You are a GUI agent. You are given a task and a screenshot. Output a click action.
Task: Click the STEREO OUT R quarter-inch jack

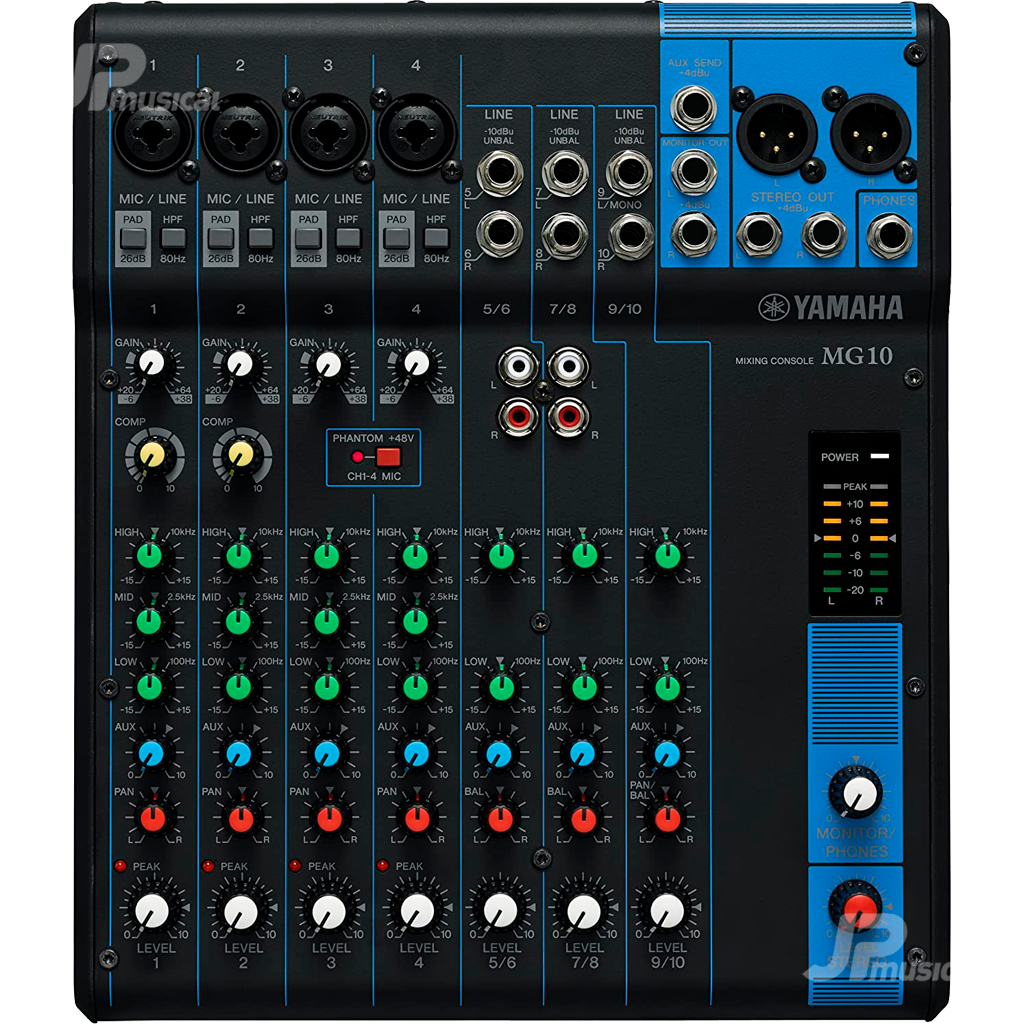tap(824, 234)
